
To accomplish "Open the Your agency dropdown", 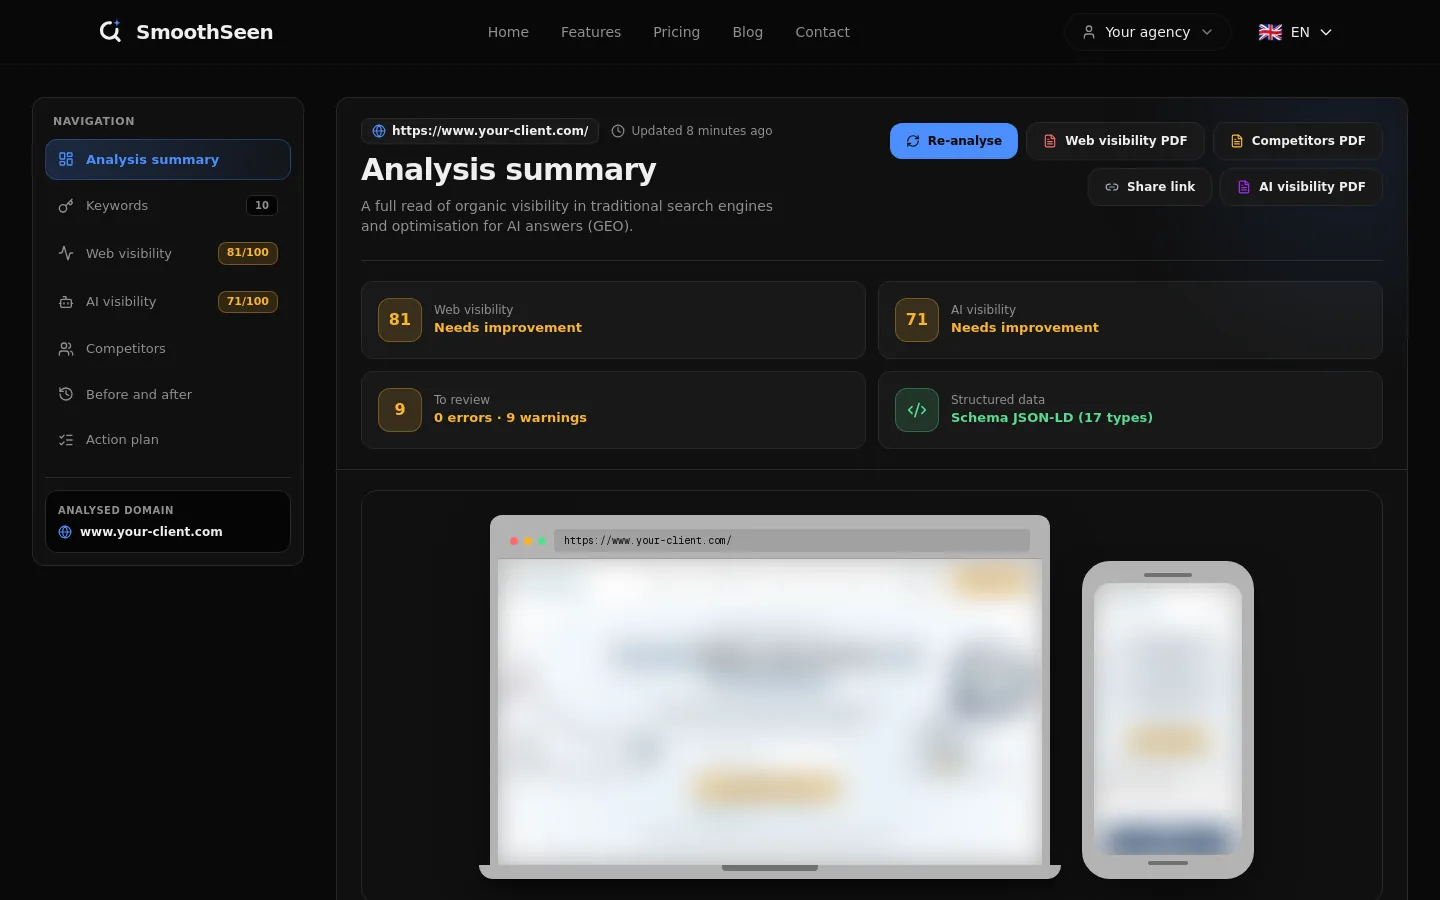I will (1148, 32).
